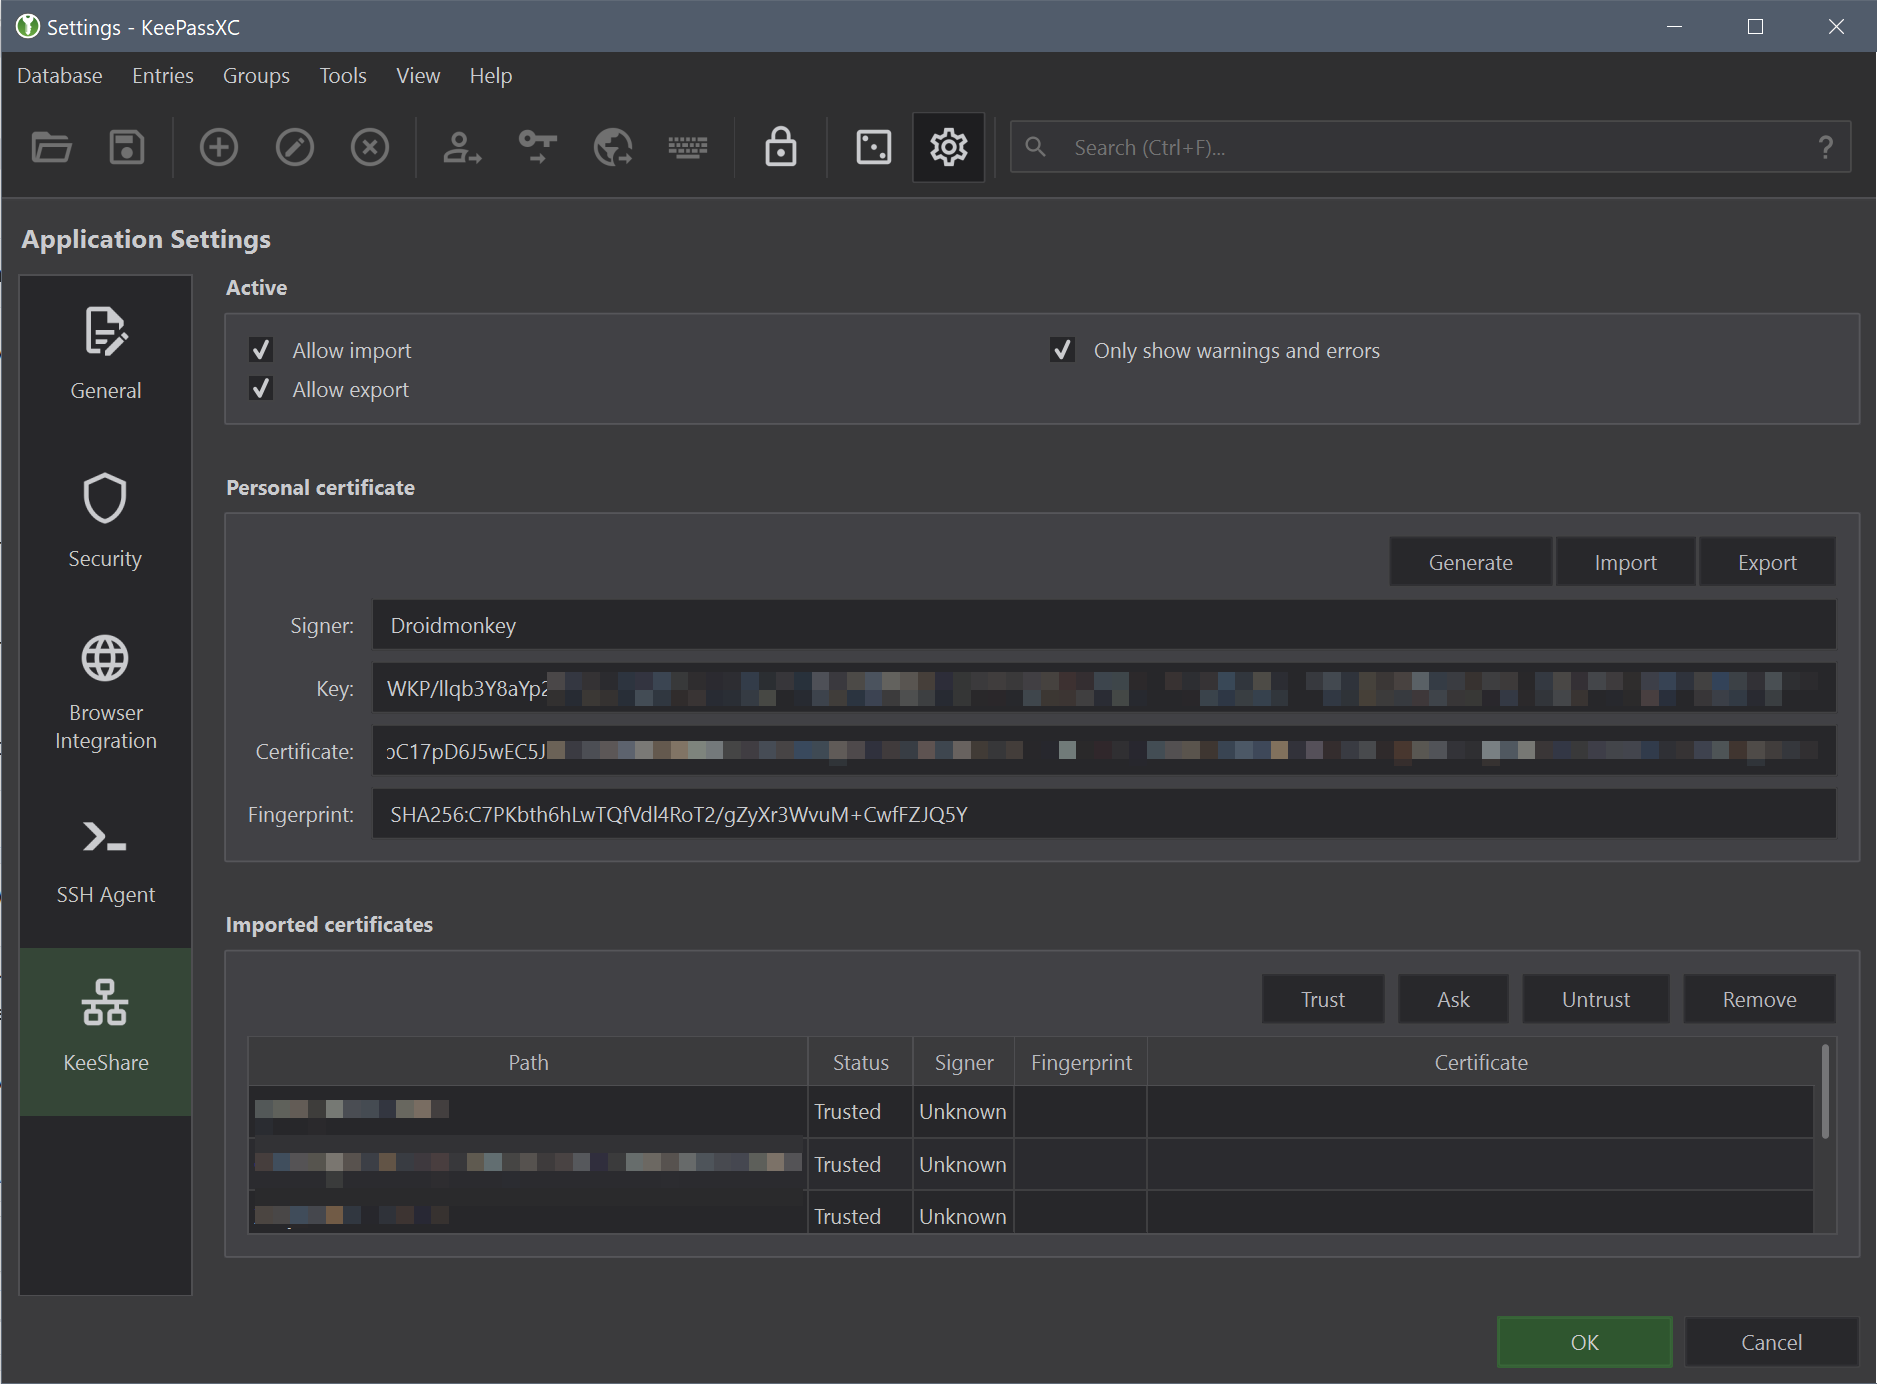This screenshot has width=1877, height=1384.
Task: Open the Tools menu
Action: (x=342, y=75)
